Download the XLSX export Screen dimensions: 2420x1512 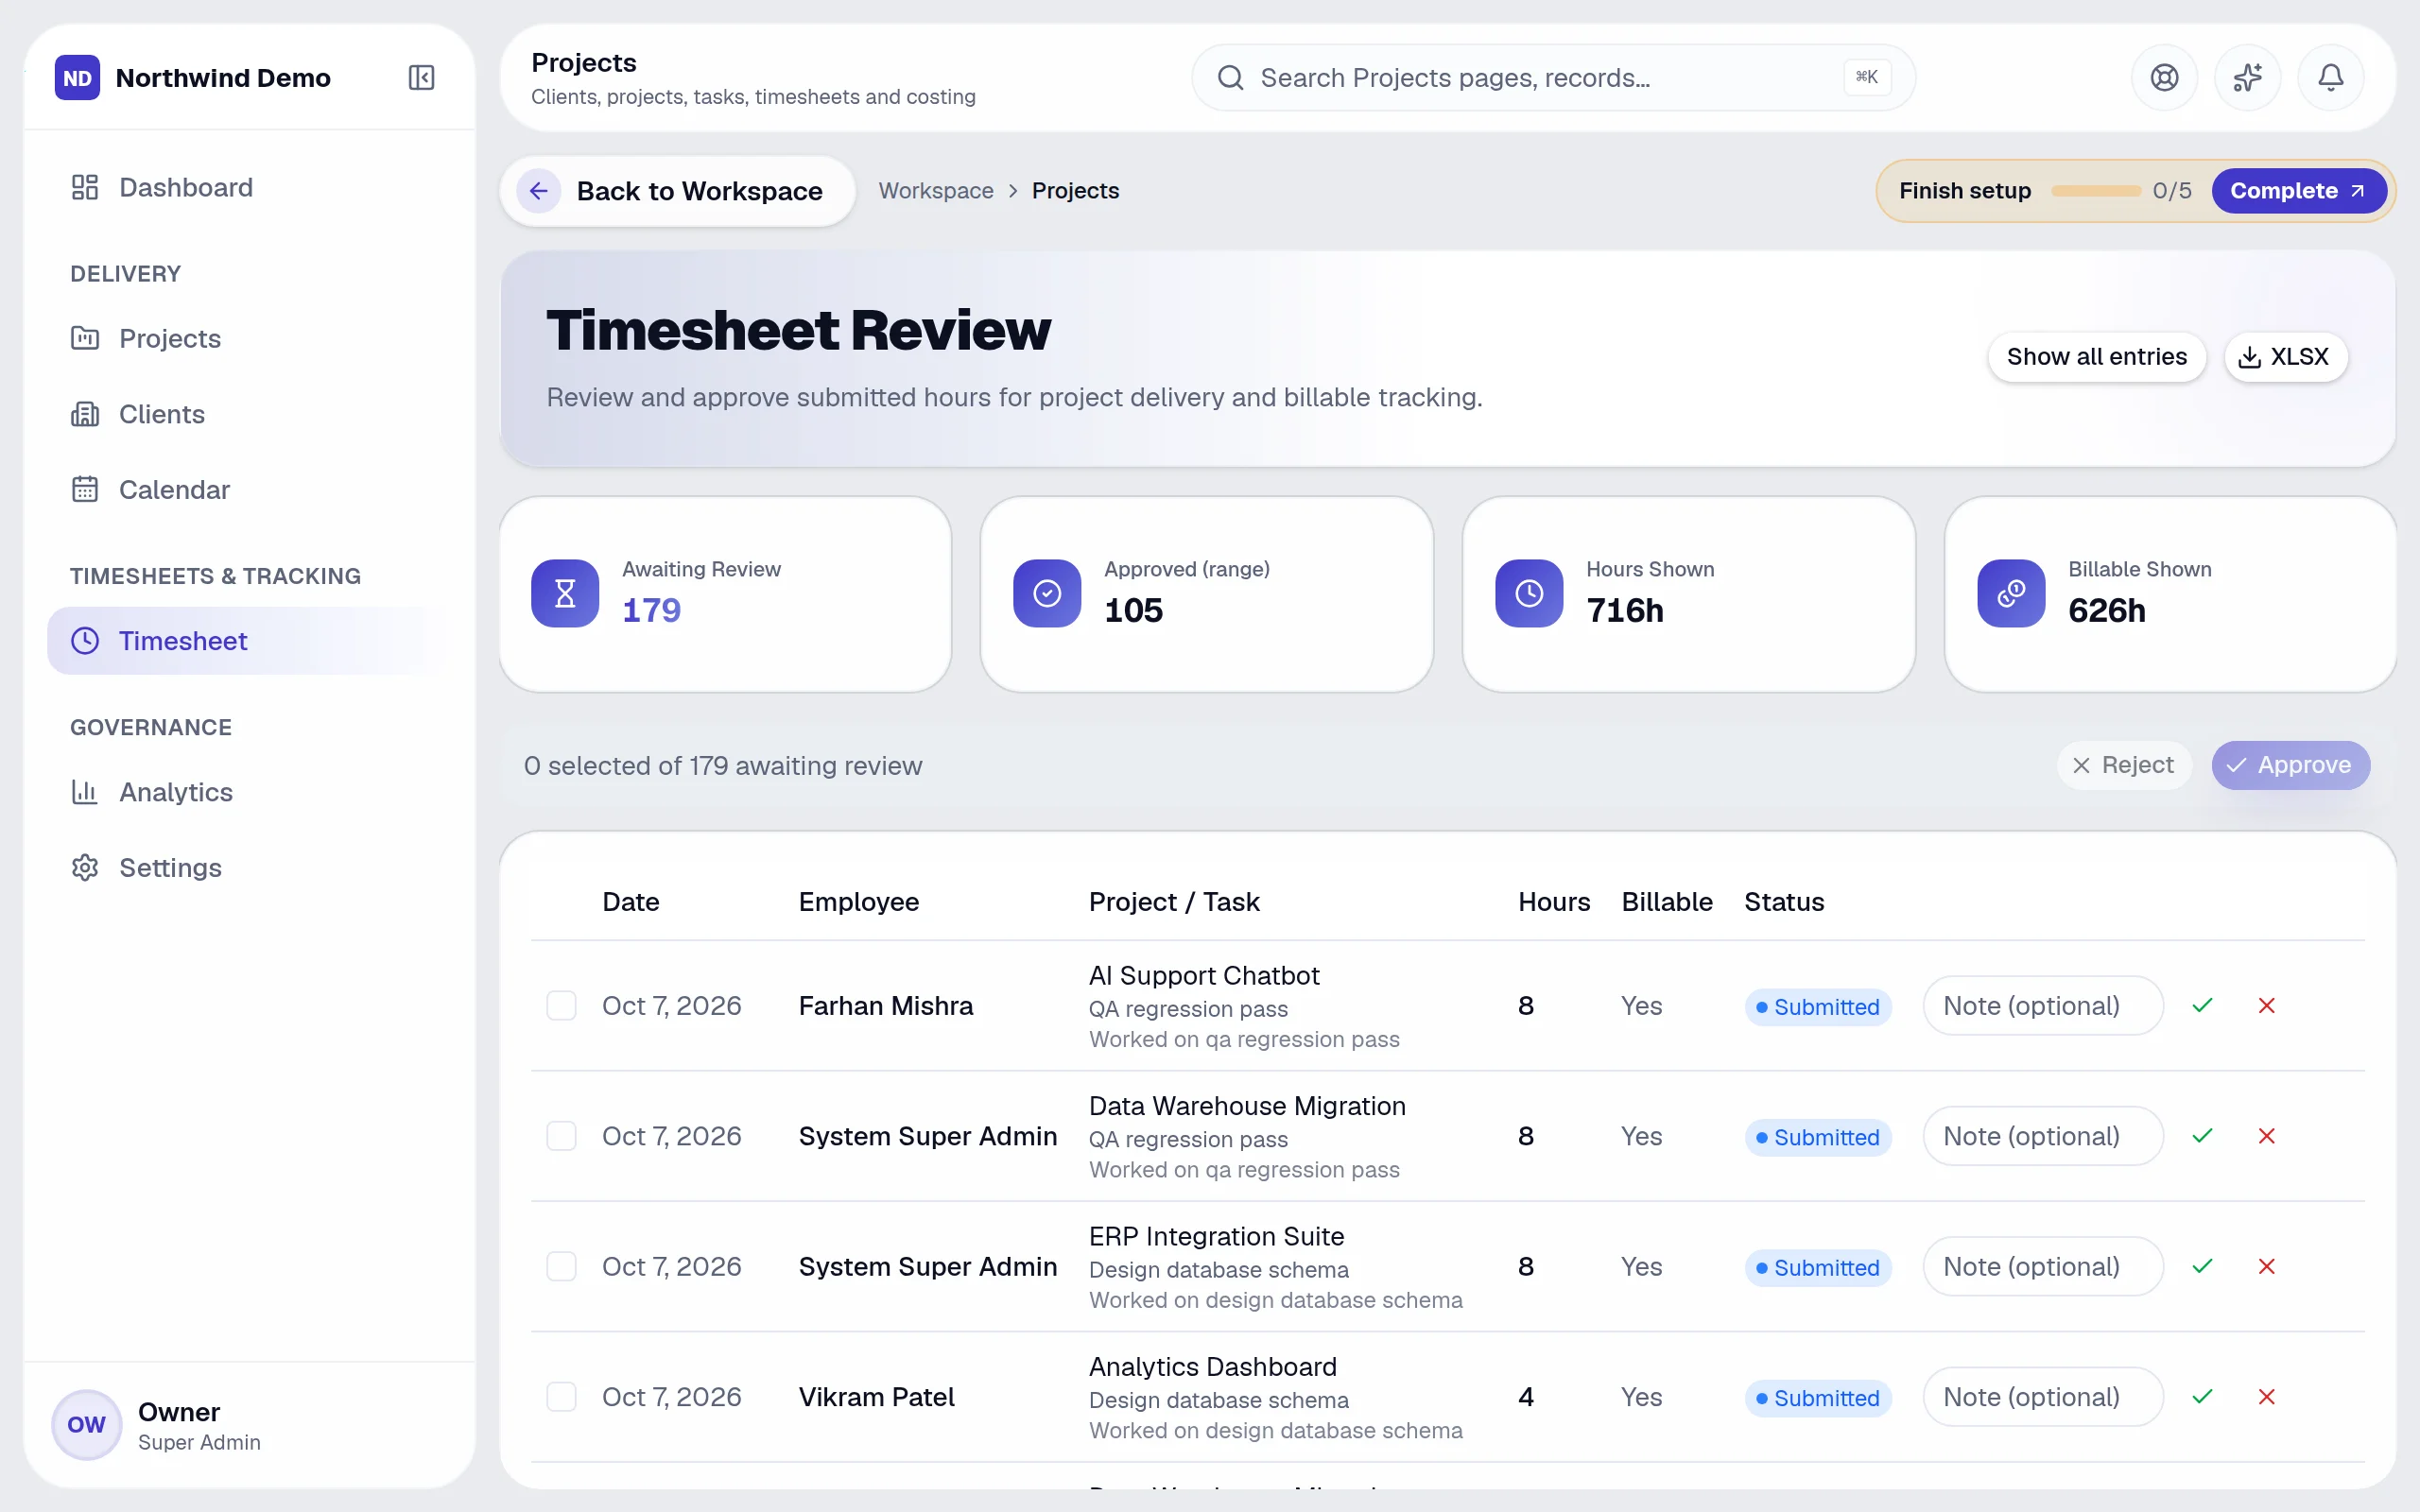pyautogui.click(x=2285, y=357)
